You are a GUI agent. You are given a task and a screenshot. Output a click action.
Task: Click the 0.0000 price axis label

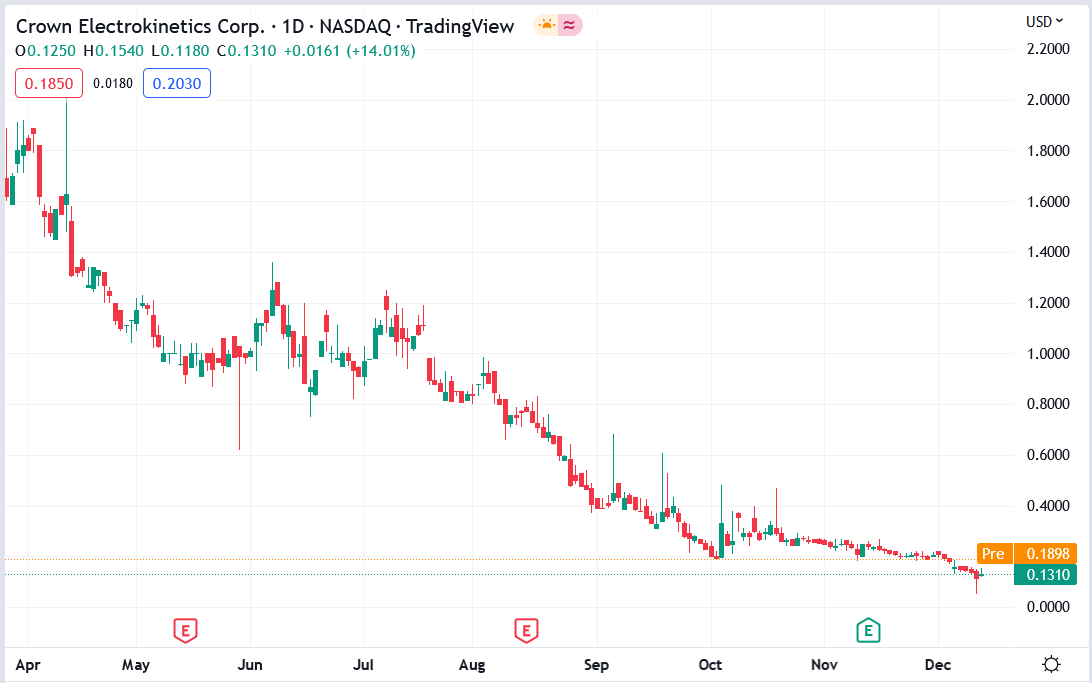tap(1048, 607)
